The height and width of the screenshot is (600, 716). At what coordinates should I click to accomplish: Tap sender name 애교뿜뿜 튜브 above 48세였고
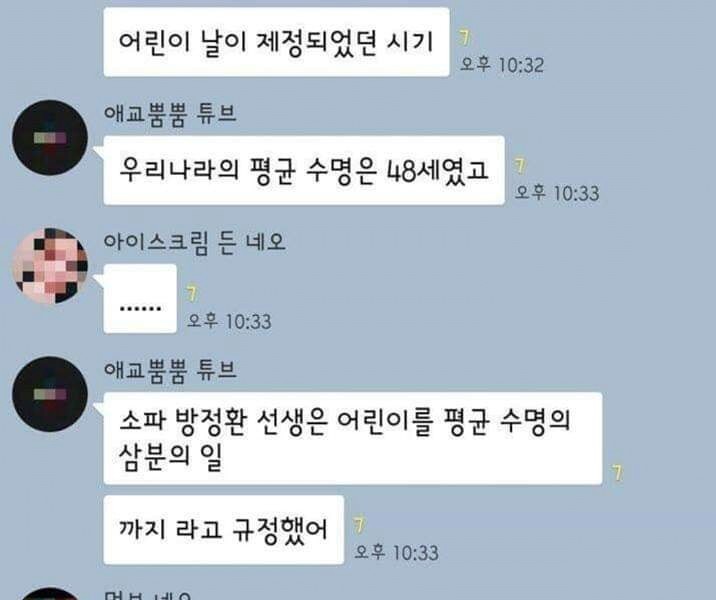coord(170,114)
